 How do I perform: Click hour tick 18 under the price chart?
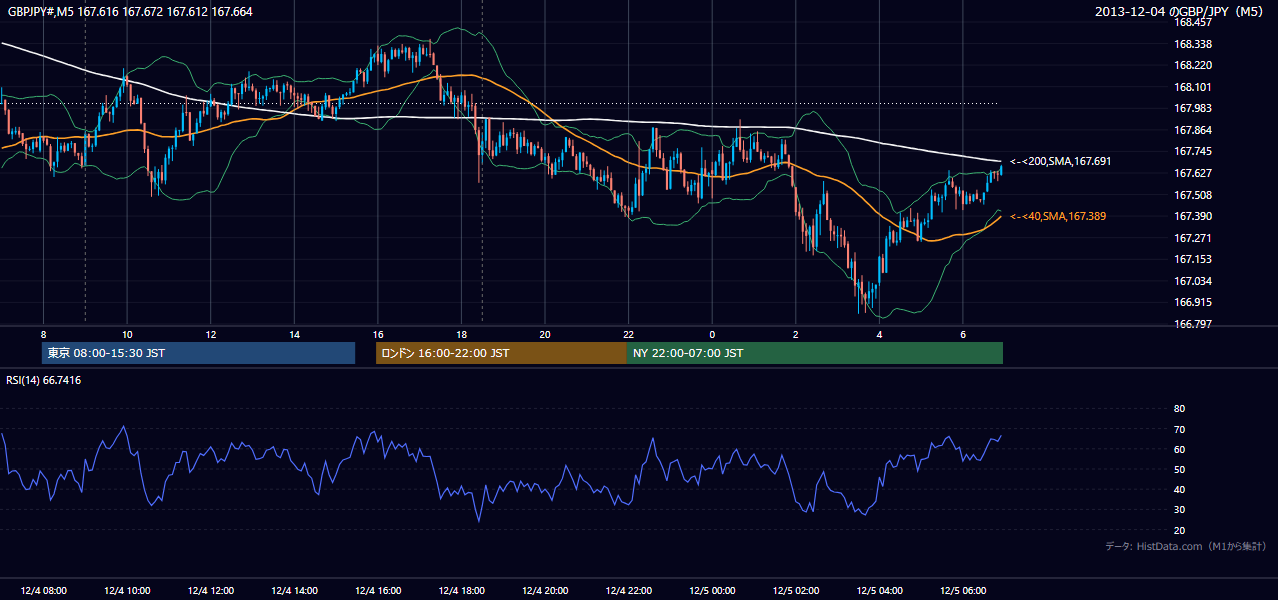[461, 334]
